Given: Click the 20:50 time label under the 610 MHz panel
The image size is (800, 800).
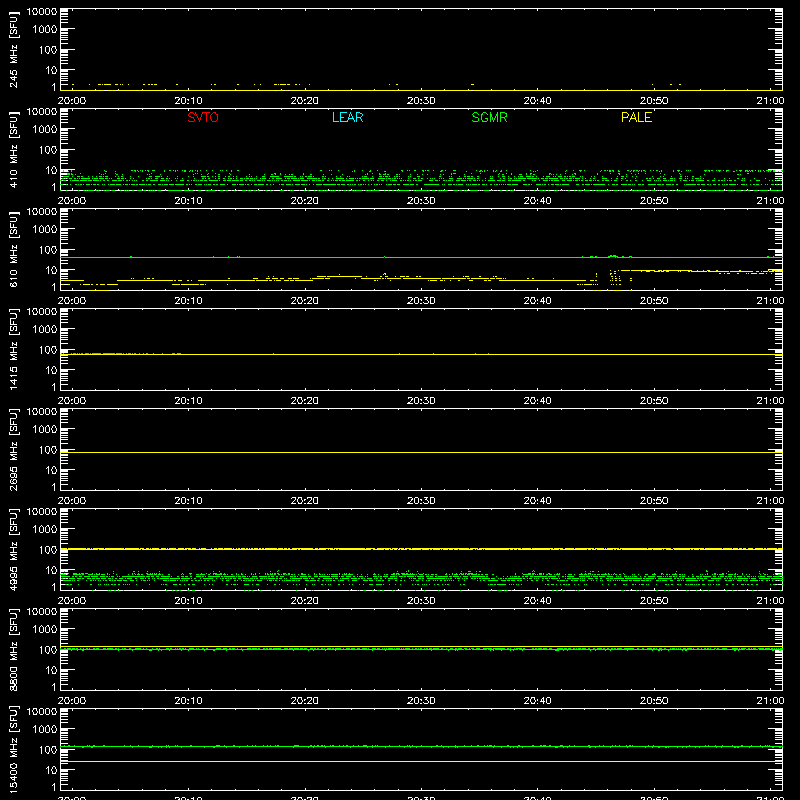Looking at the screenshot, I should pyautogui.click(x=654, y=301).
